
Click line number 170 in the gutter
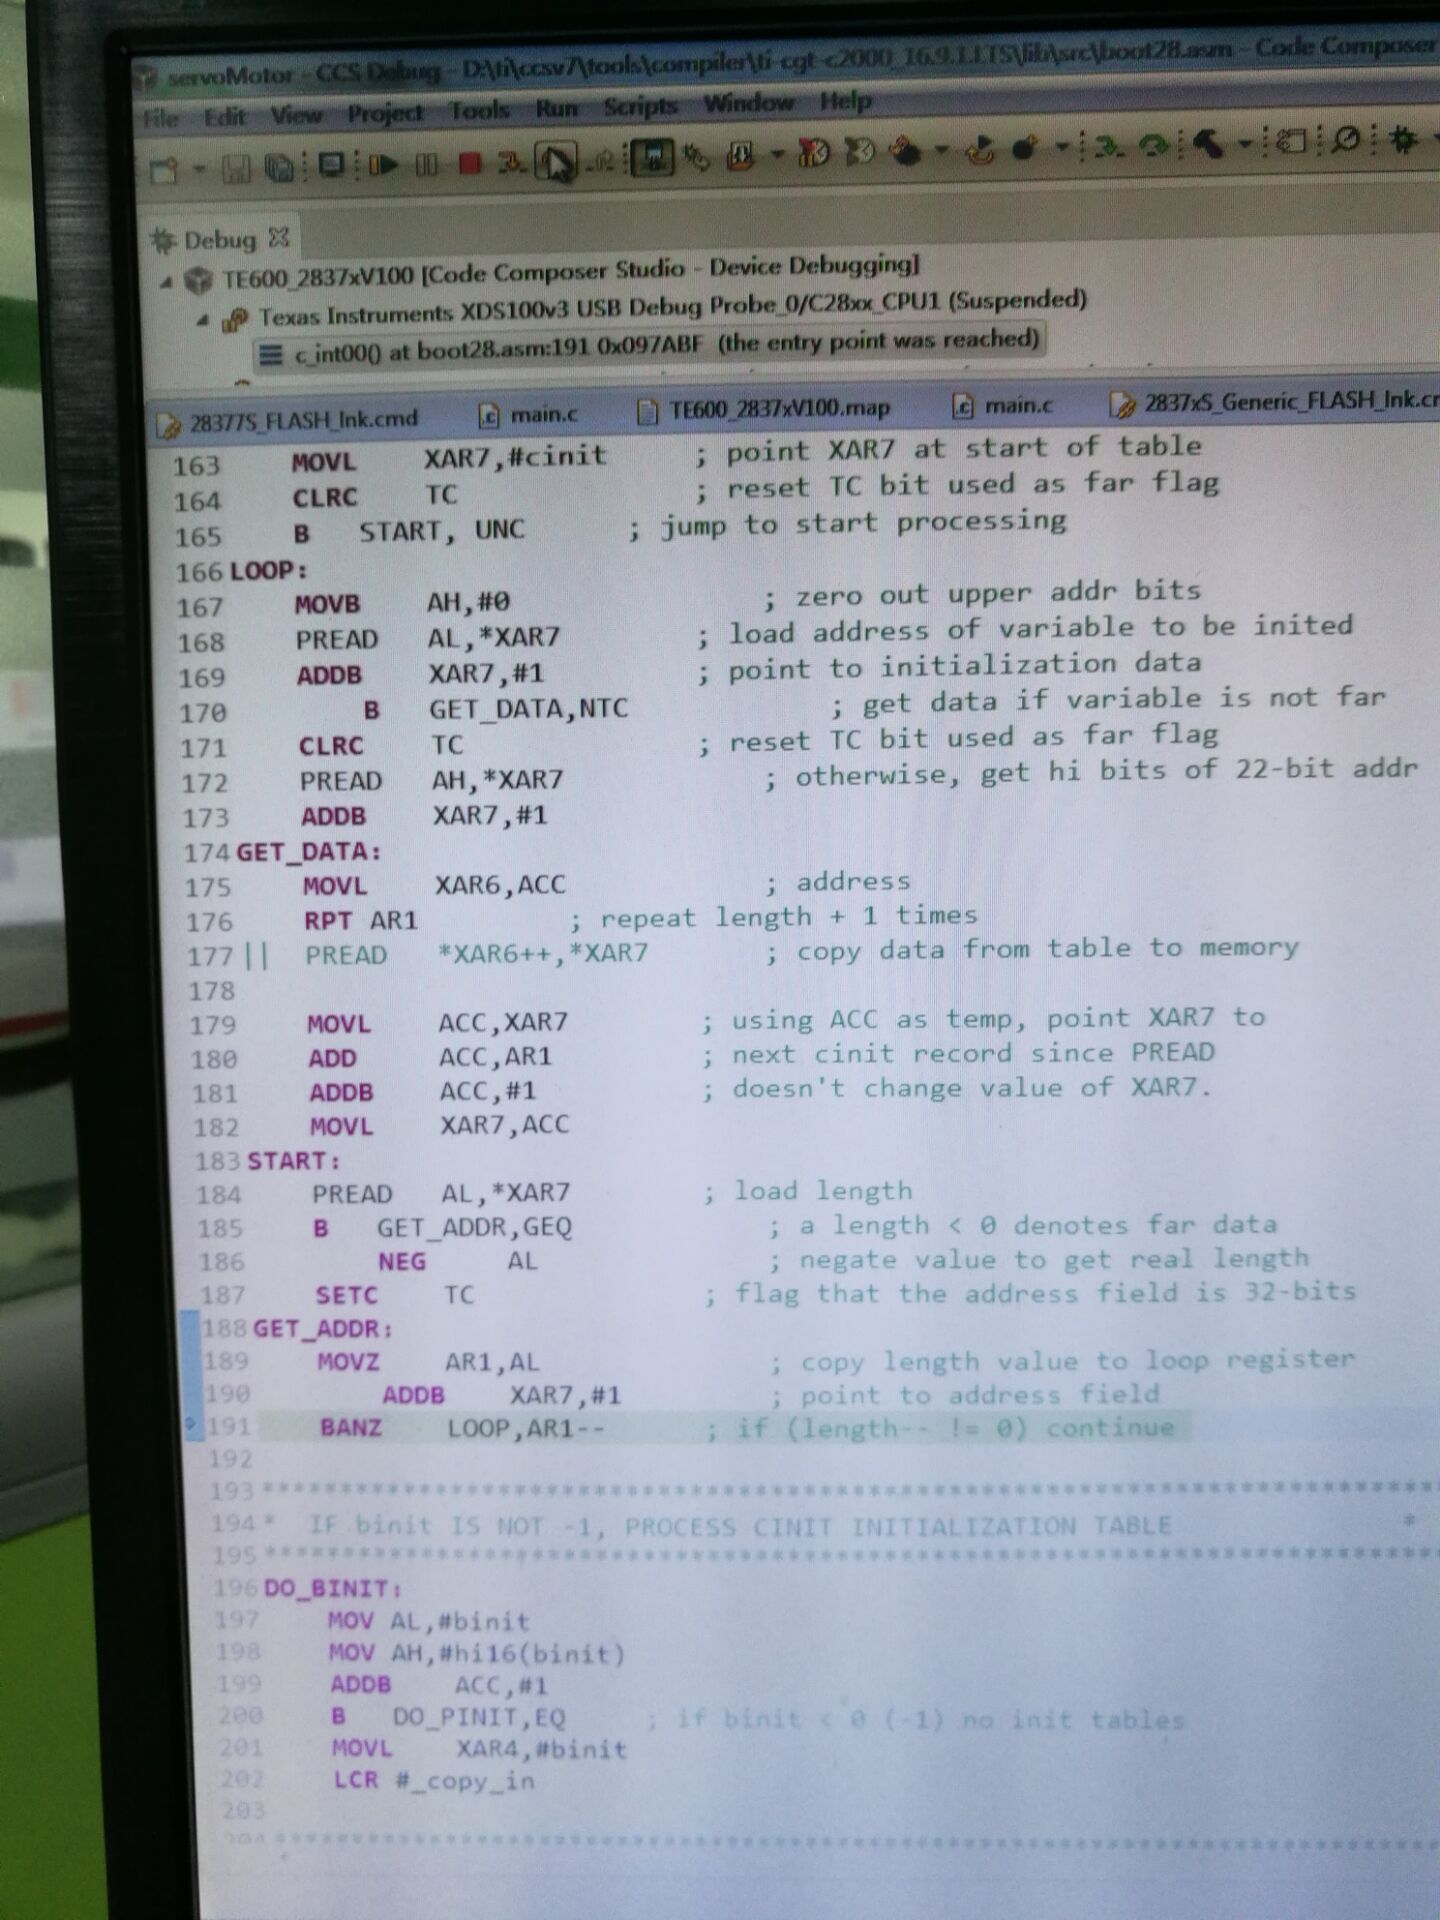[204, 713]
